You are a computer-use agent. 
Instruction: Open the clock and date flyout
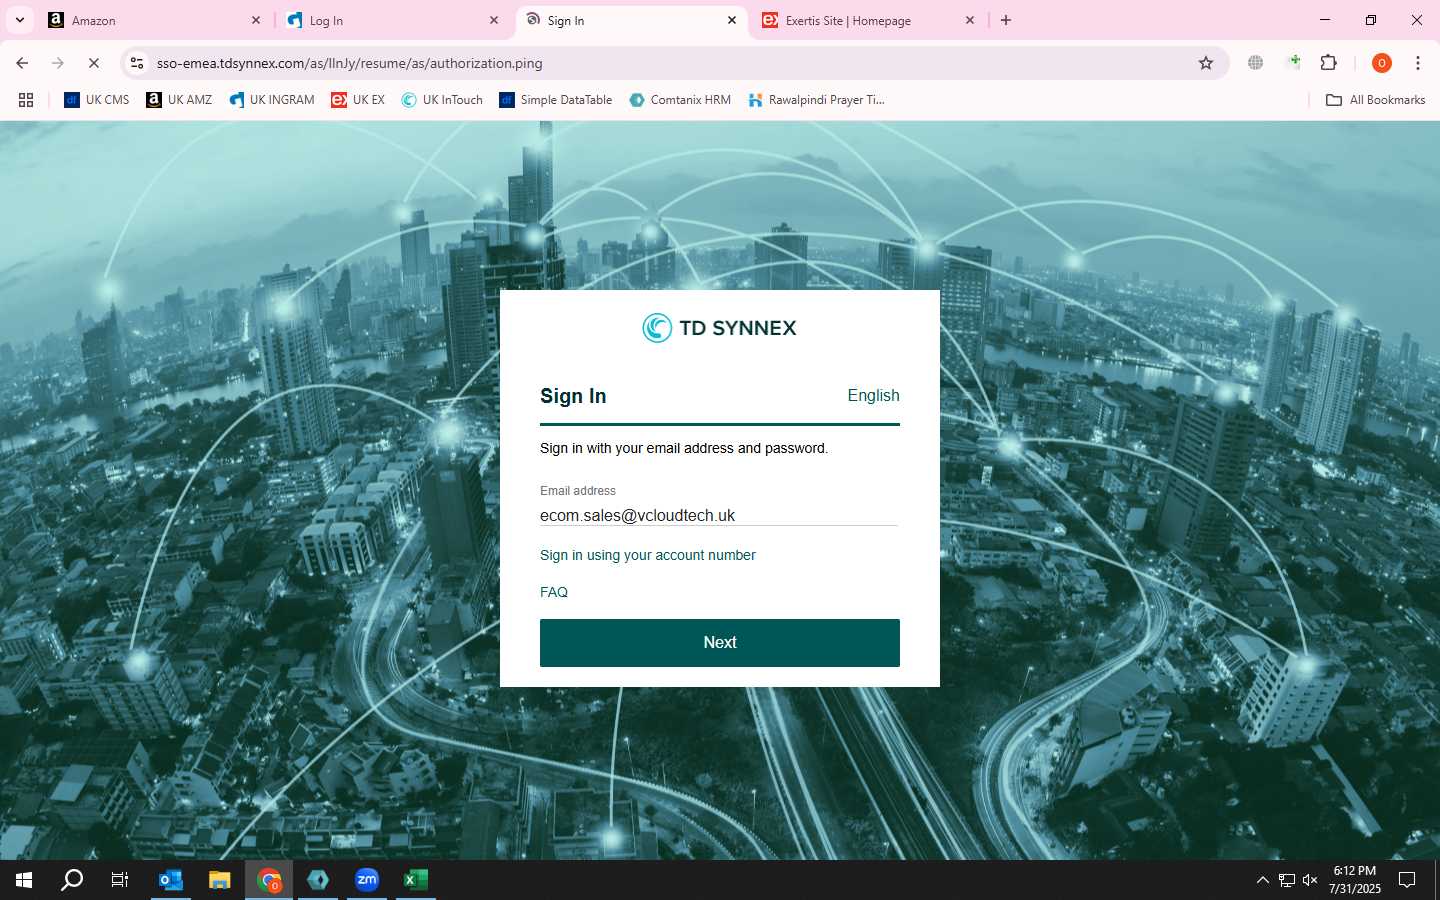tap(1355, 880)
